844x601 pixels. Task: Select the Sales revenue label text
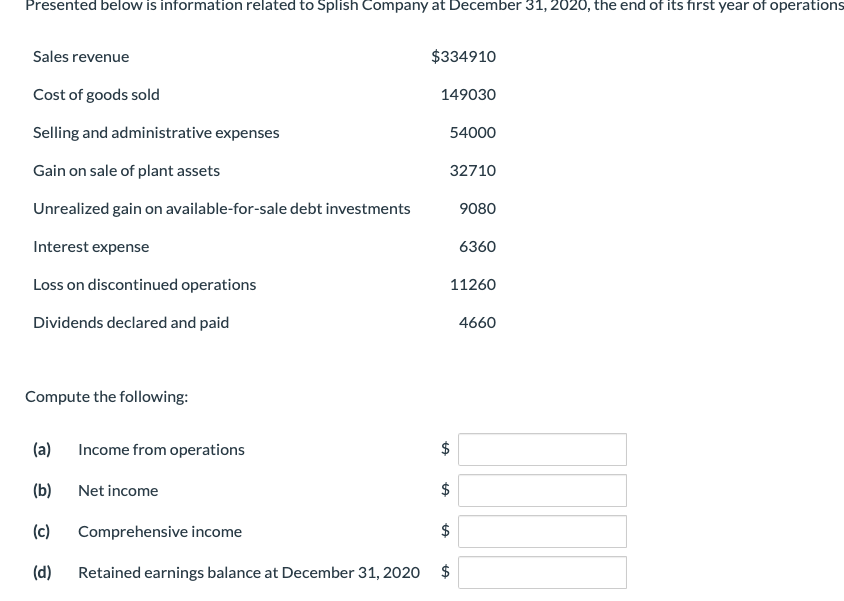pyautogui.click(x=81, y=56)
